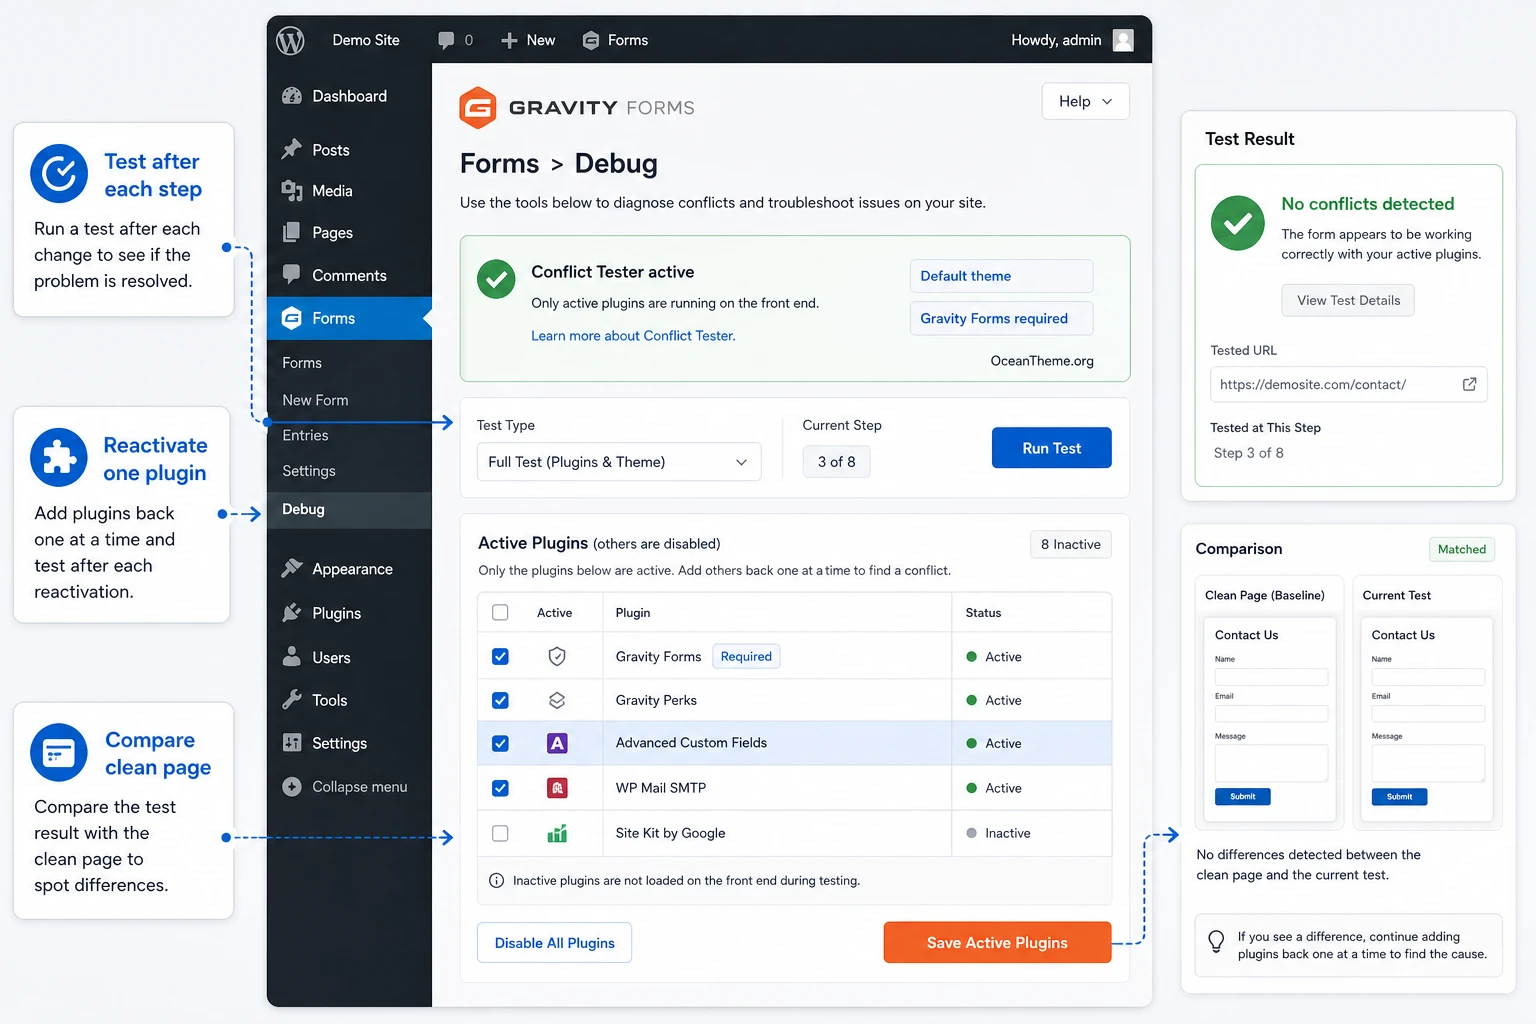Uncheck the Gravity Perks plugin checkbox
This screenshot has width=1536, height=1024.
click(x=500, y=701)
